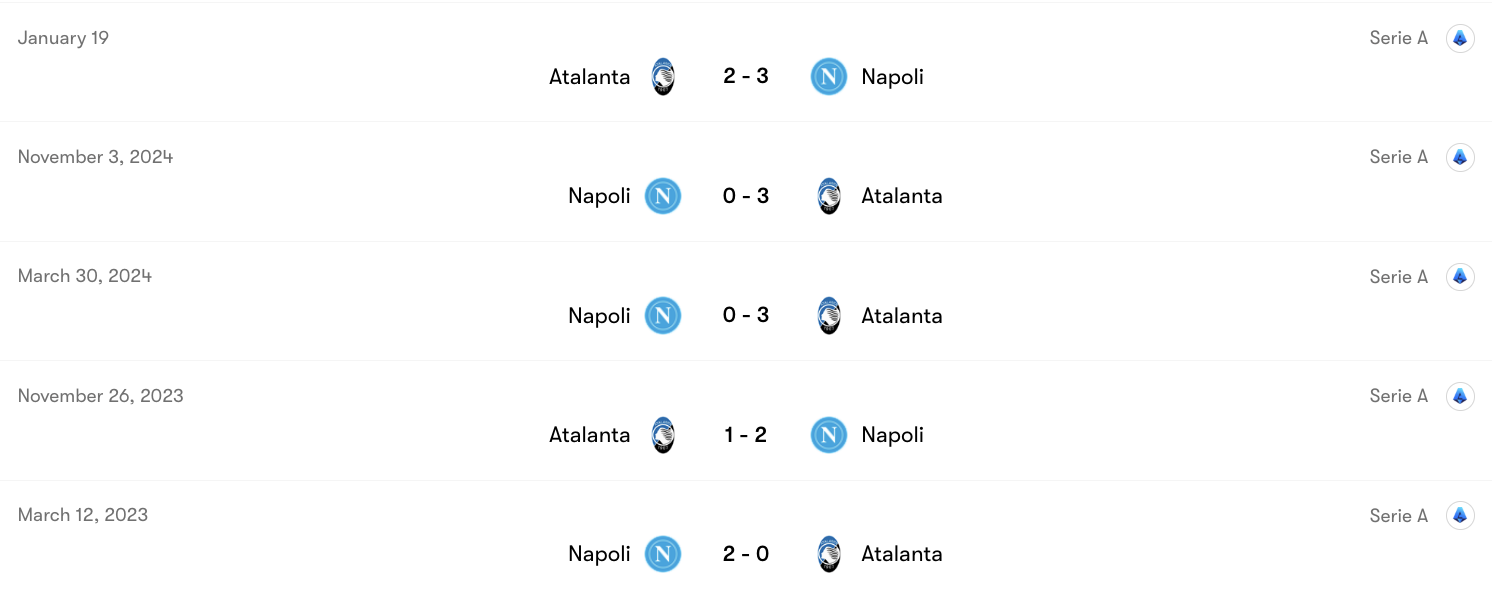1492x590 pixels.
Task: Click the Napoli logo in the March 12, 2023 match
Action: coord(663,554)
